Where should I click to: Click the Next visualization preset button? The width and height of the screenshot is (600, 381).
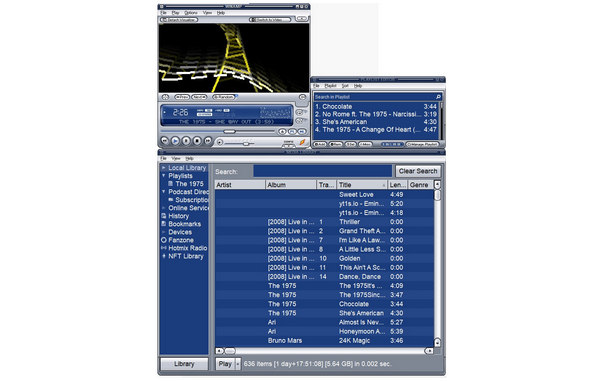tap(199, 97)
